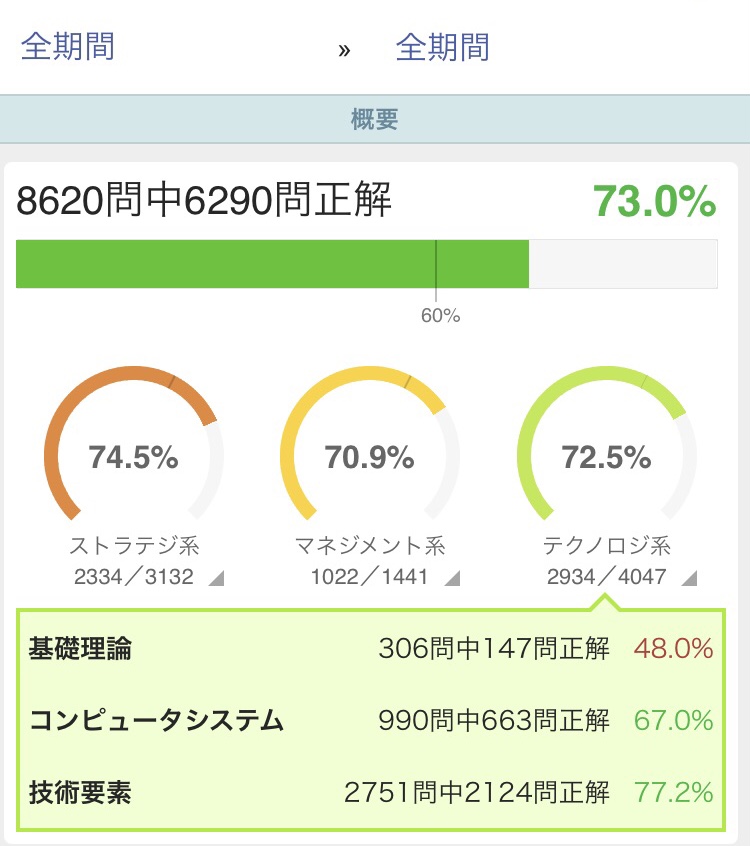Click the green テクノロジ系 72.5% gauge

click(x=606, y=444)
